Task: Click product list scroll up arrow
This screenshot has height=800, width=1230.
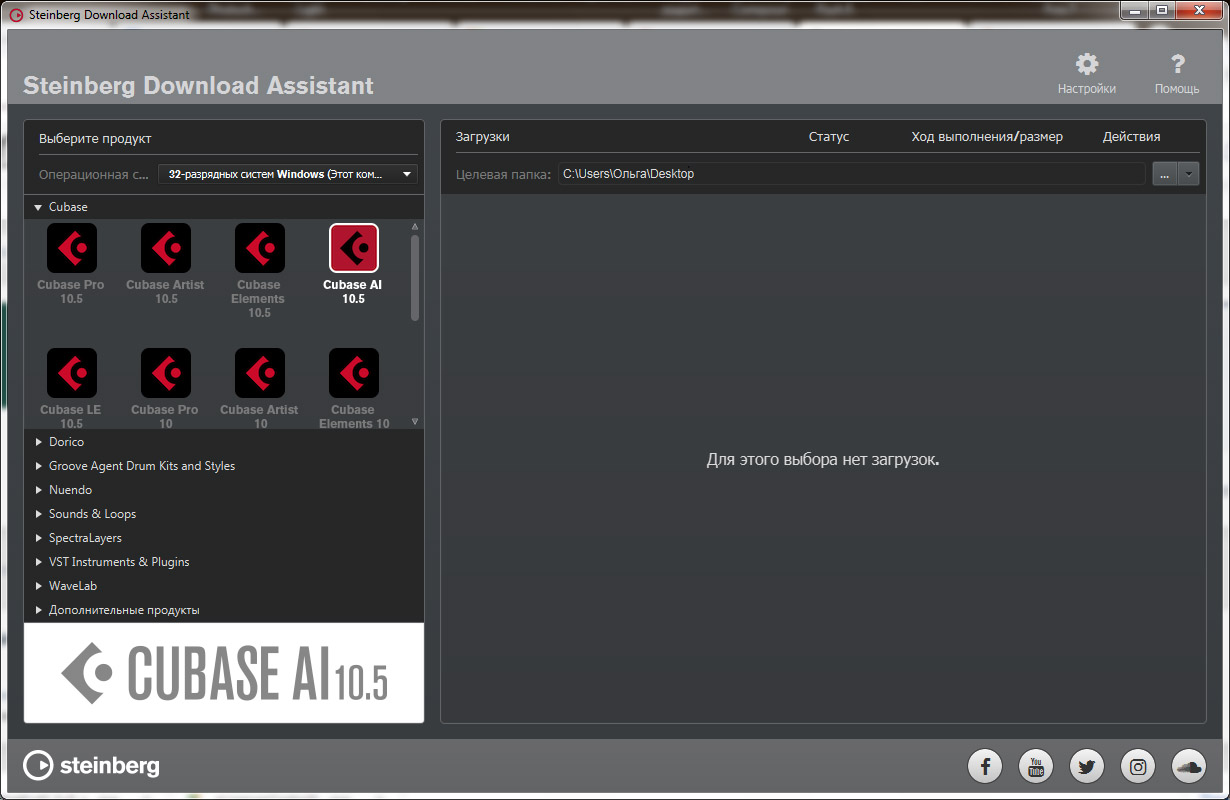Action: [415, 227]
